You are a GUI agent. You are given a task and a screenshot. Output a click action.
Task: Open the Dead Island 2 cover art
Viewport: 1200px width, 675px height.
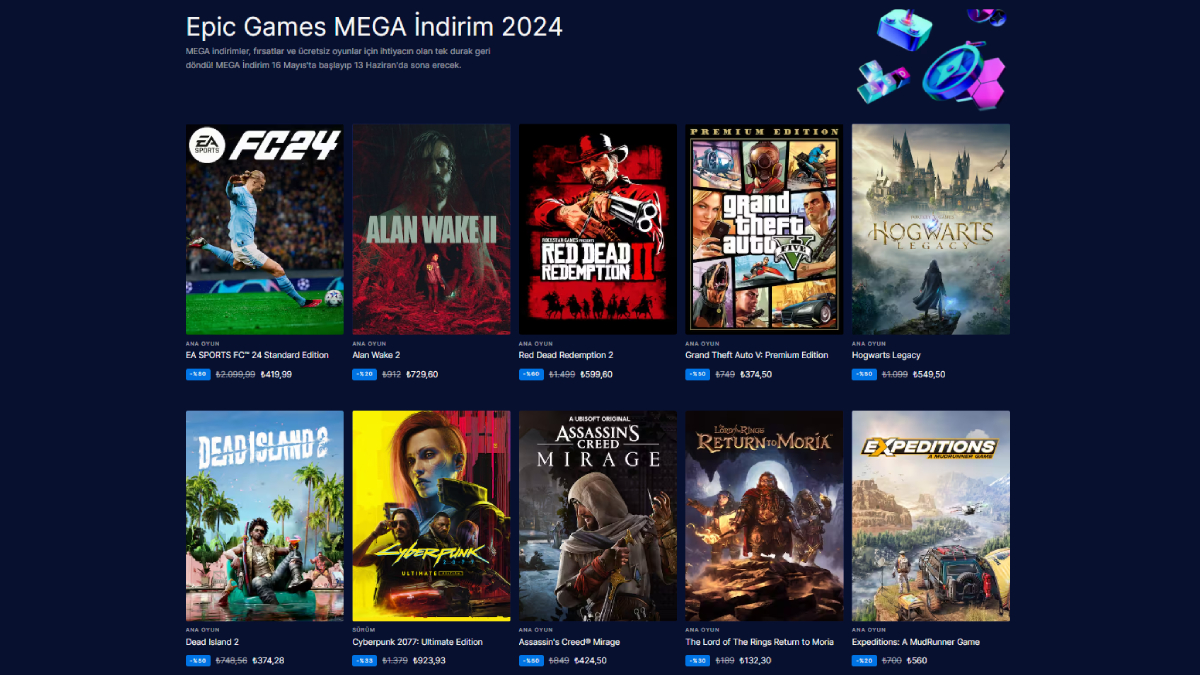point(265,516)
